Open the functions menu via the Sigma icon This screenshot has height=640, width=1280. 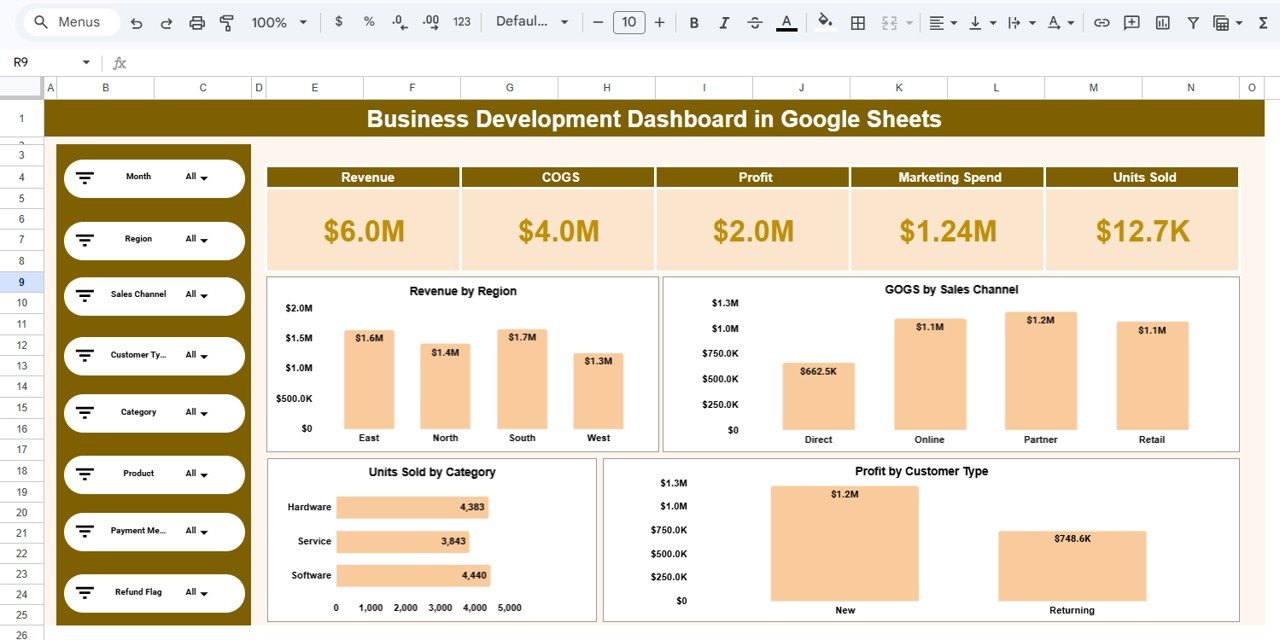click(x=1261, y=21)
